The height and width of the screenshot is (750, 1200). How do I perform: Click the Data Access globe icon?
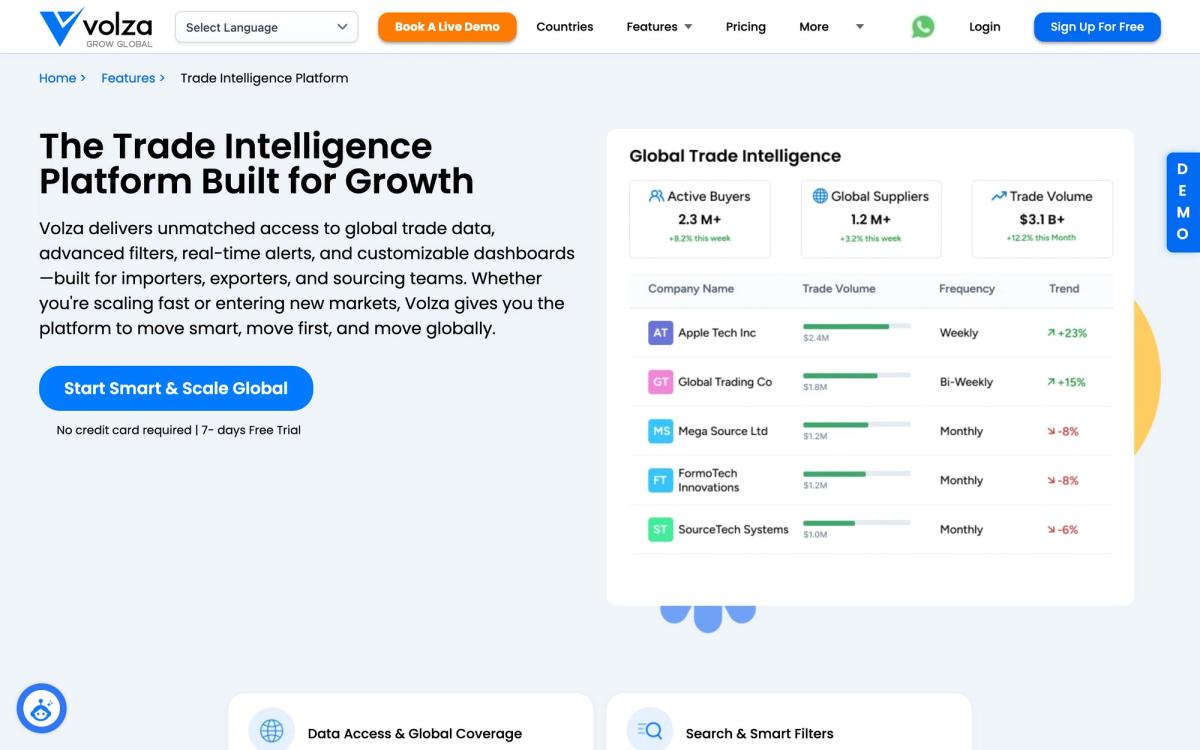click(272, 730)
